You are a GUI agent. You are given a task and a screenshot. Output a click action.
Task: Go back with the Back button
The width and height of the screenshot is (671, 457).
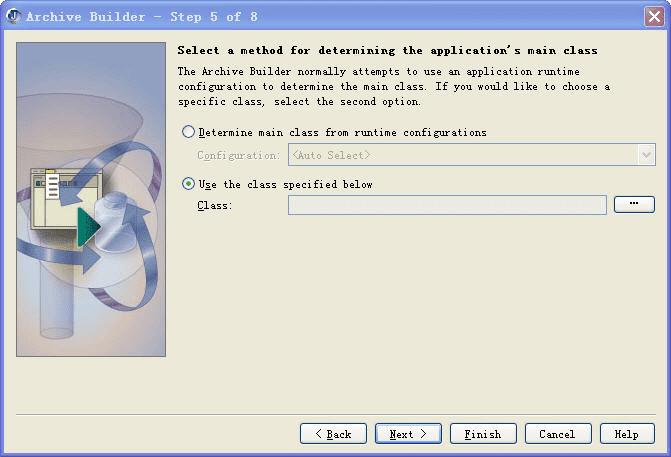333,434
